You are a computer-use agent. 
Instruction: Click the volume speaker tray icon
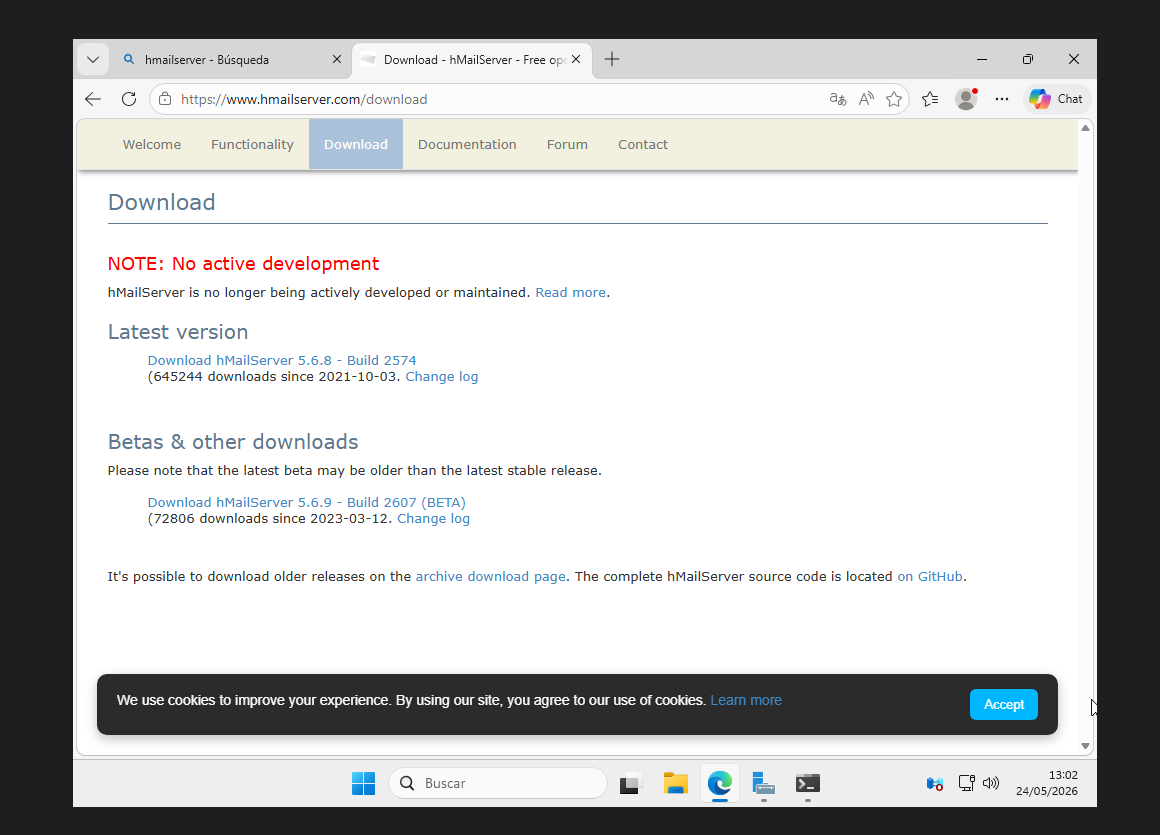tap(991, 783)
